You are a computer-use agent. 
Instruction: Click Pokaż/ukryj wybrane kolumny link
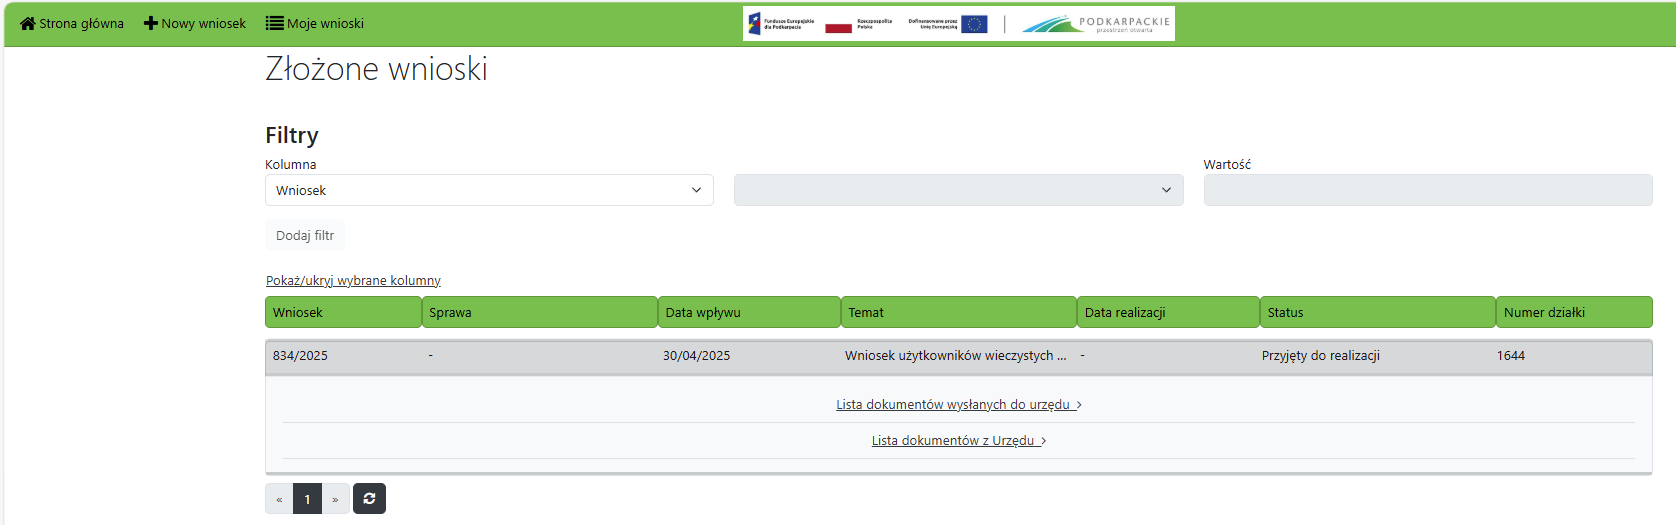353,281
